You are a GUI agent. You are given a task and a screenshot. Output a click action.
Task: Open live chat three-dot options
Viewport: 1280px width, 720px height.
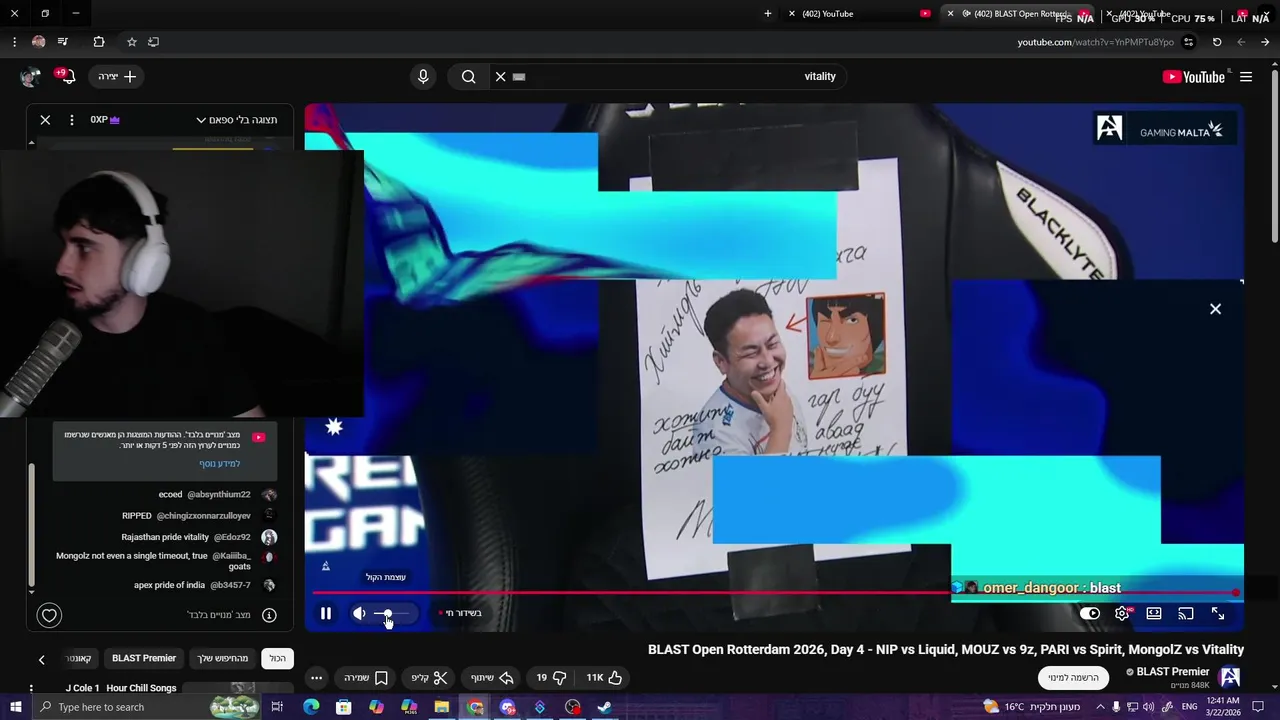point(71,120)
